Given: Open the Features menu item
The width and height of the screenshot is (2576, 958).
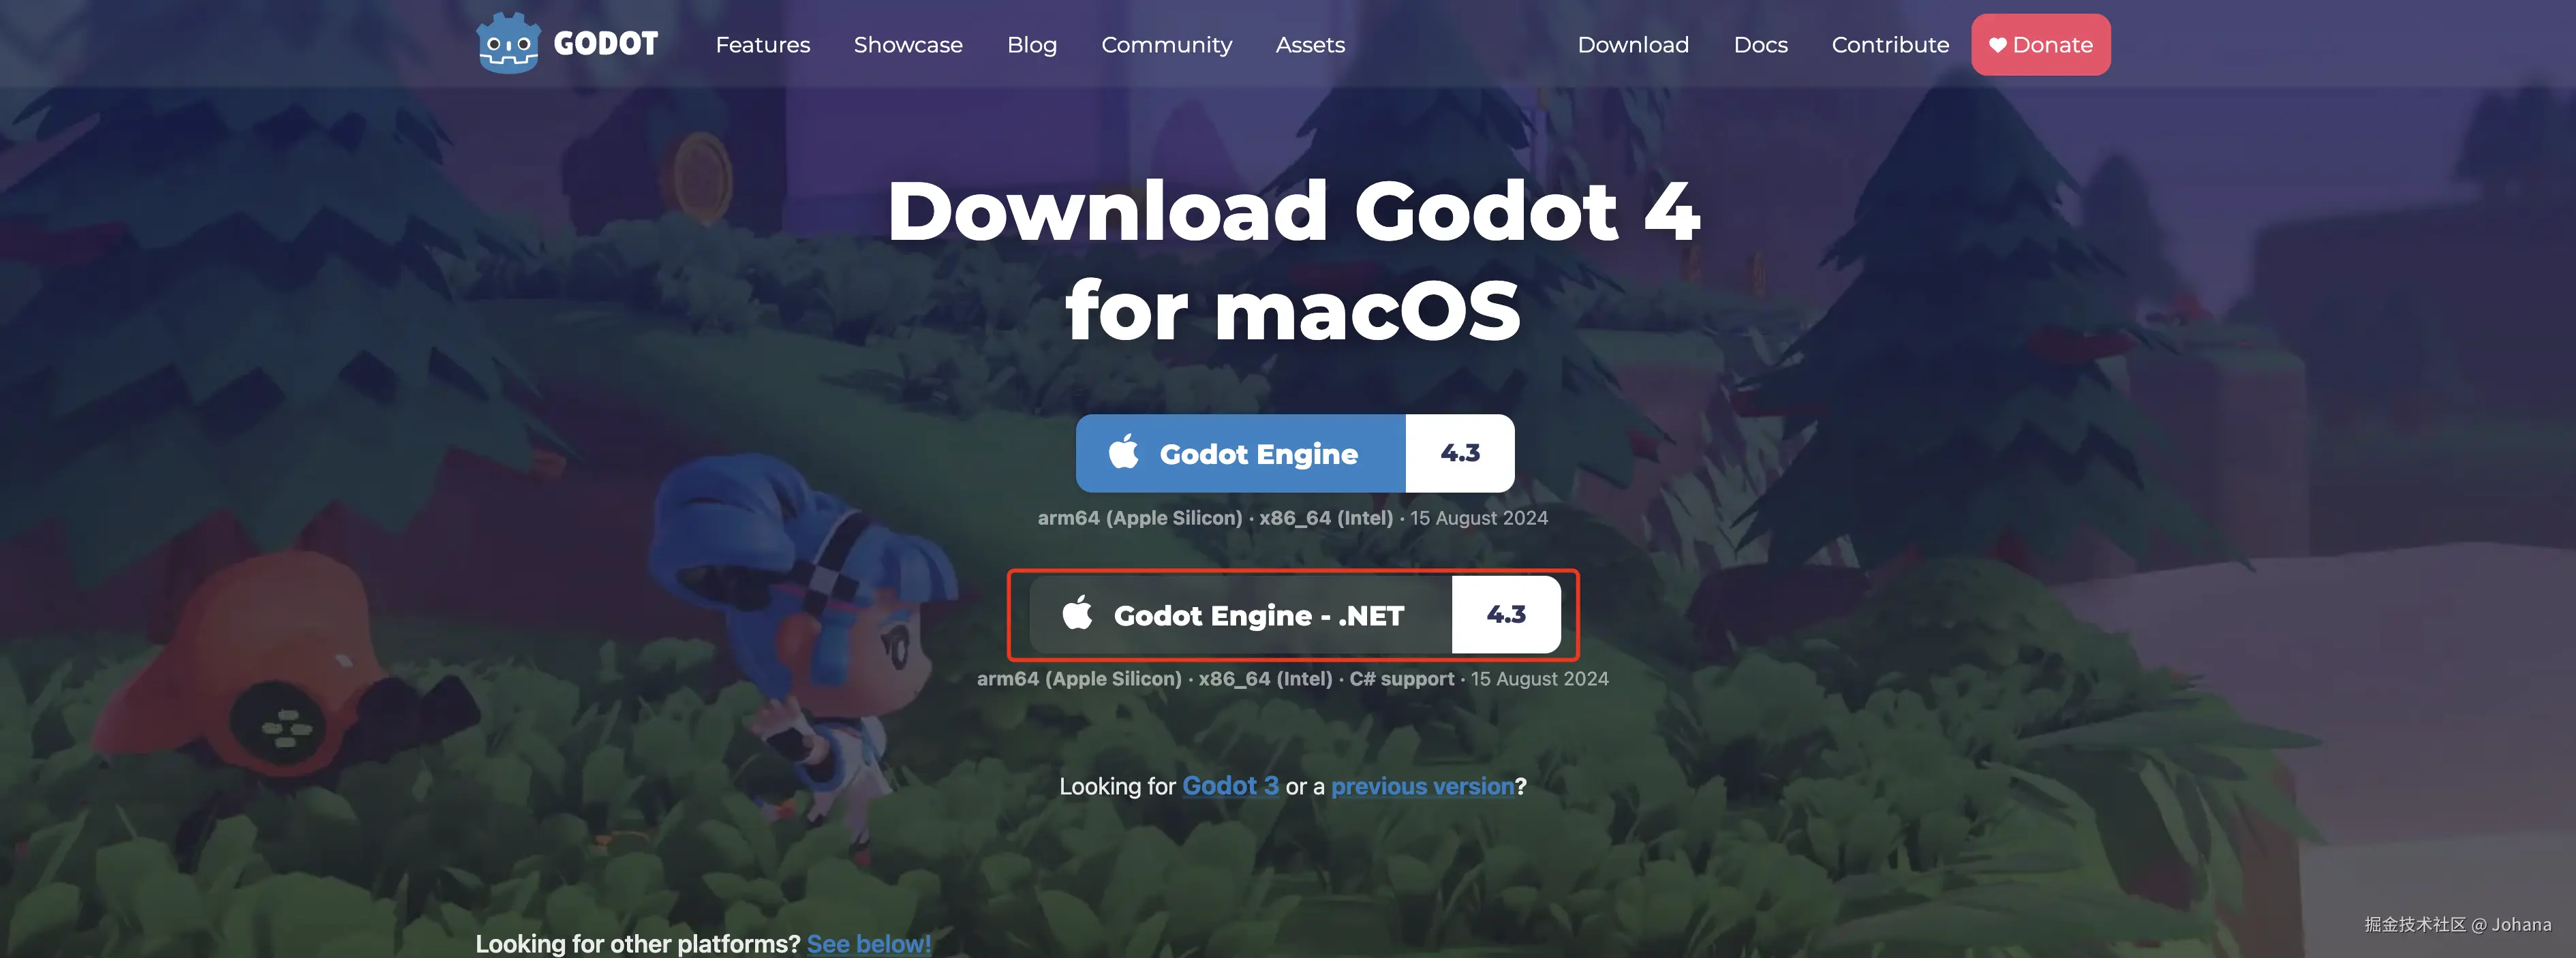Looking at the screenshot, I should [762, 45].
